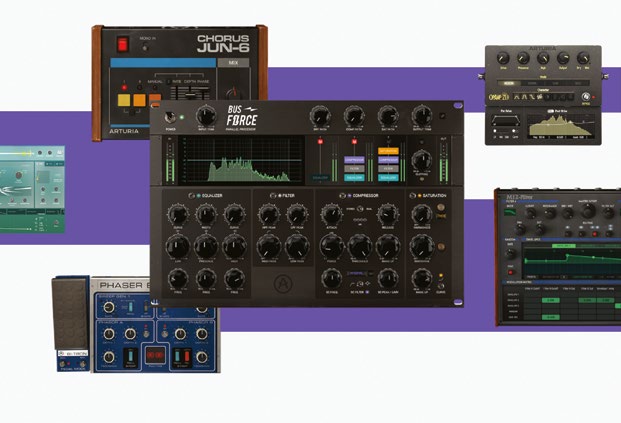The width and height of the screenshot is (621, 423).
Task: Flip the Bus Force Power toggle switch
Action: [x=171, y=118]
